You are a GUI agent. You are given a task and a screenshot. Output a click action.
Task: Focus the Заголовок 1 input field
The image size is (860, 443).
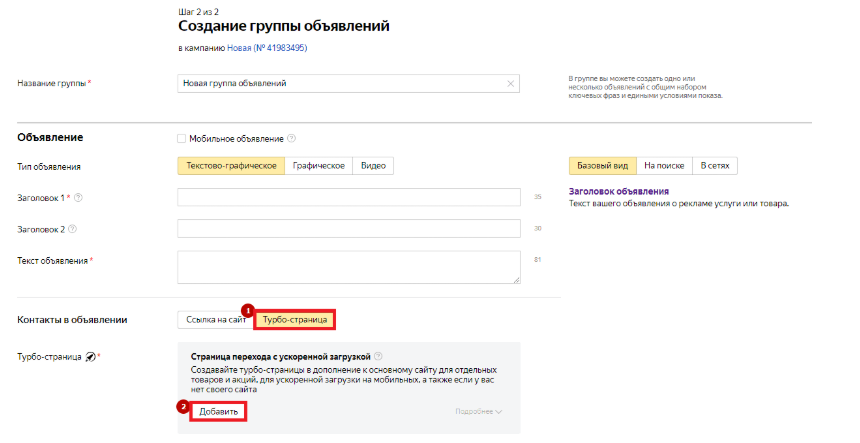[x=349, y=197]
